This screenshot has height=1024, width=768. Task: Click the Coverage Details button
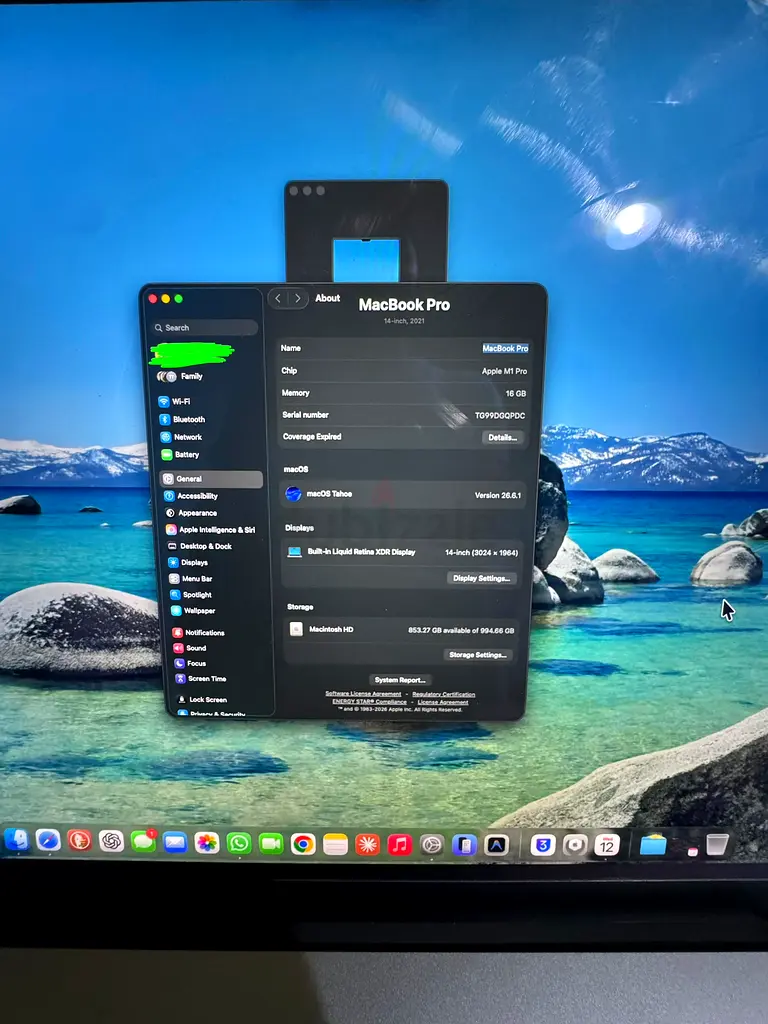pos(502,438)
